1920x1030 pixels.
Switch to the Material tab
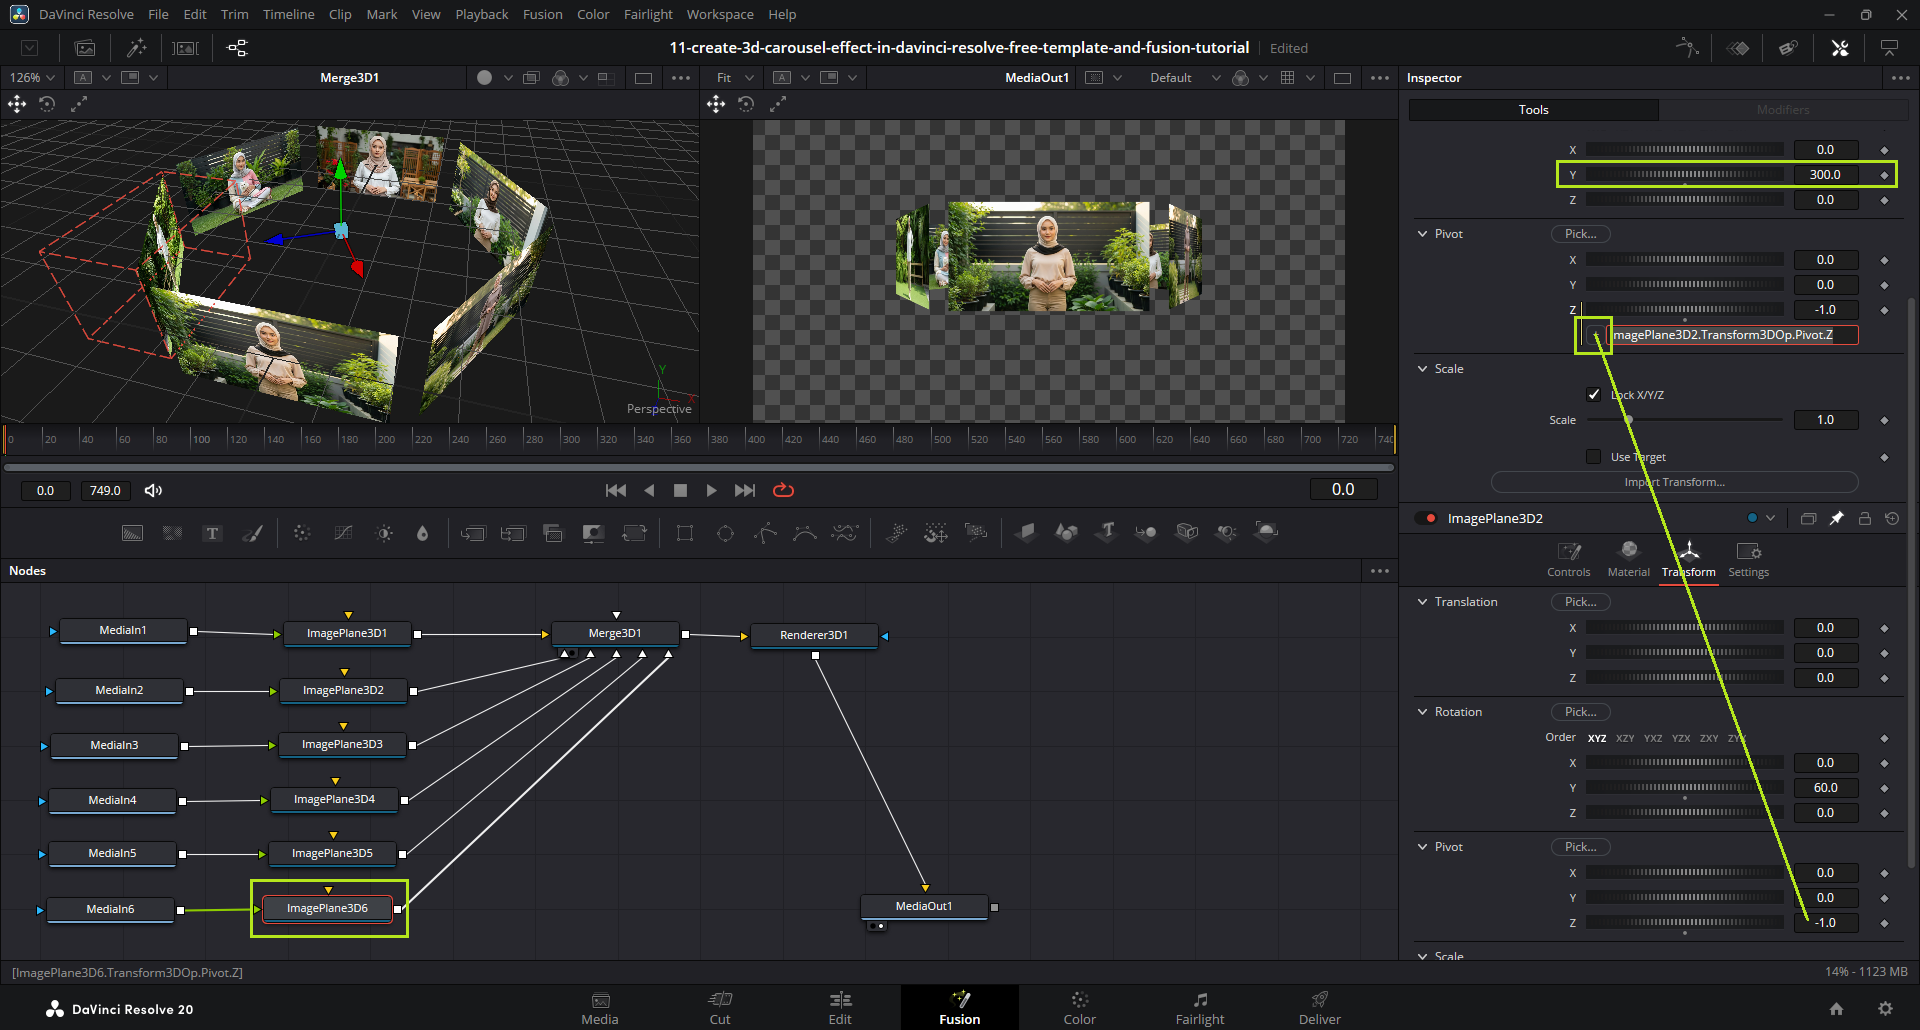(x=1628, y=559)
